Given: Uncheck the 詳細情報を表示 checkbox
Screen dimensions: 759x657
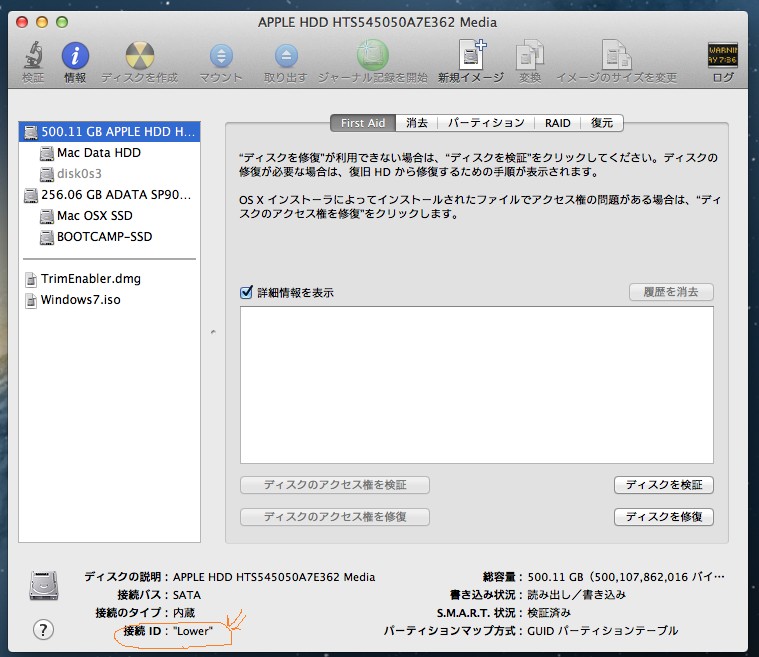Looking at the screenshot, I should pyautogui.click(x=246, y=292).
